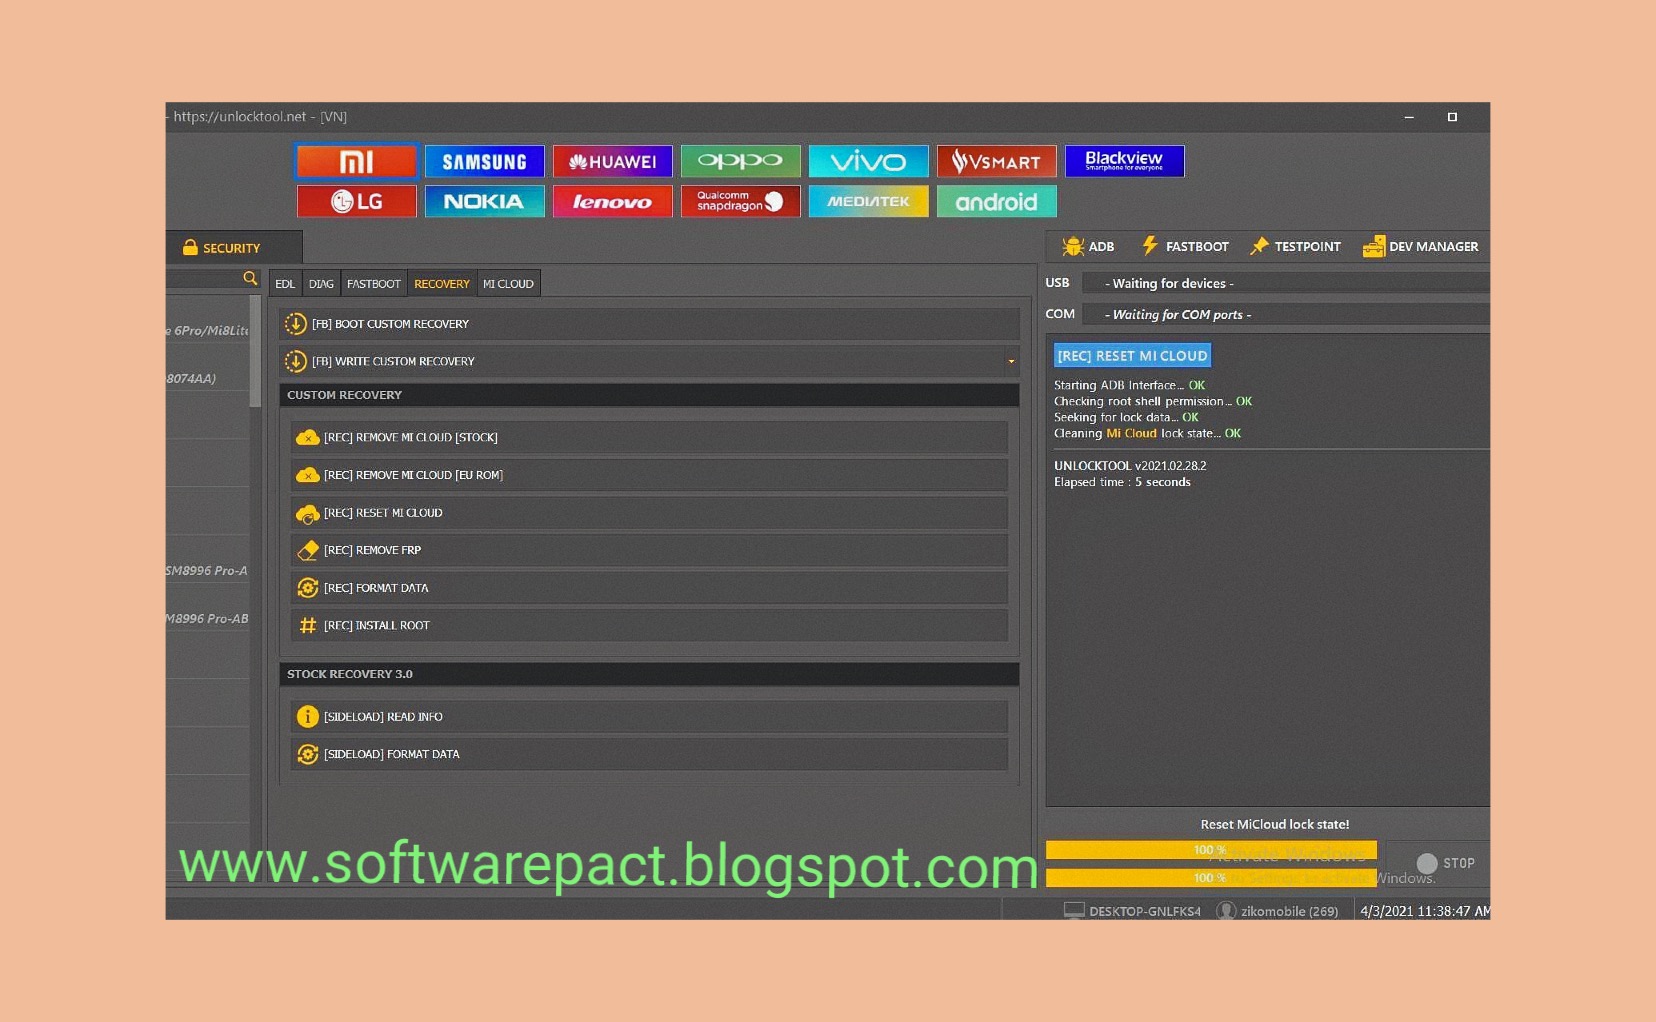Click the cloud reset icon on [REC] RESET MI CLOUD
The height and width of the screenshot is (1022, 1656).
coord(308,512)
